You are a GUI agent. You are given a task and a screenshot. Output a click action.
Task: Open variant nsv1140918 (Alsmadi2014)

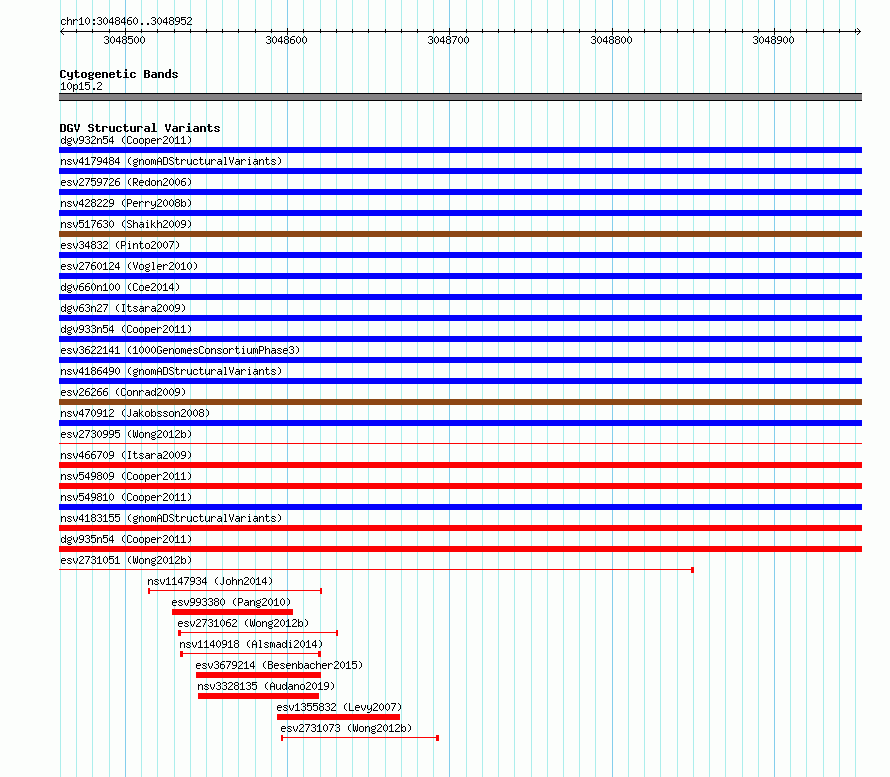click(251, 644)
